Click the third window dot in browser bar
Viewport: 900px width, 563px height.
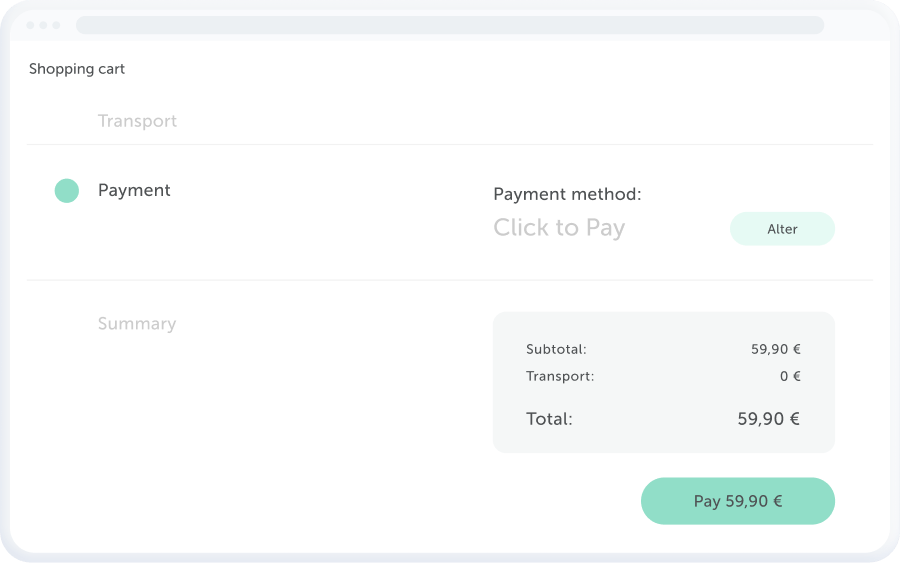pyautogui.click(x=56, y=25)
